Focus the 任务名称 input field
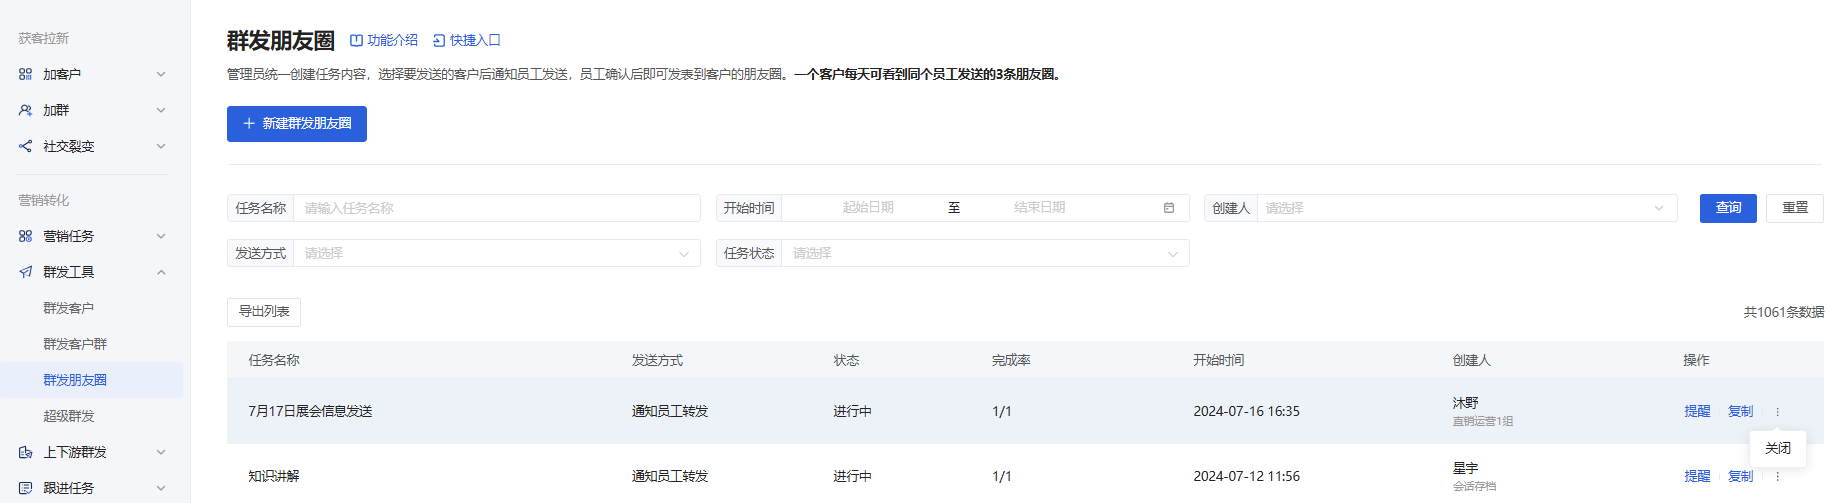The image size is (1827, 503). click(x=496, y=208)
